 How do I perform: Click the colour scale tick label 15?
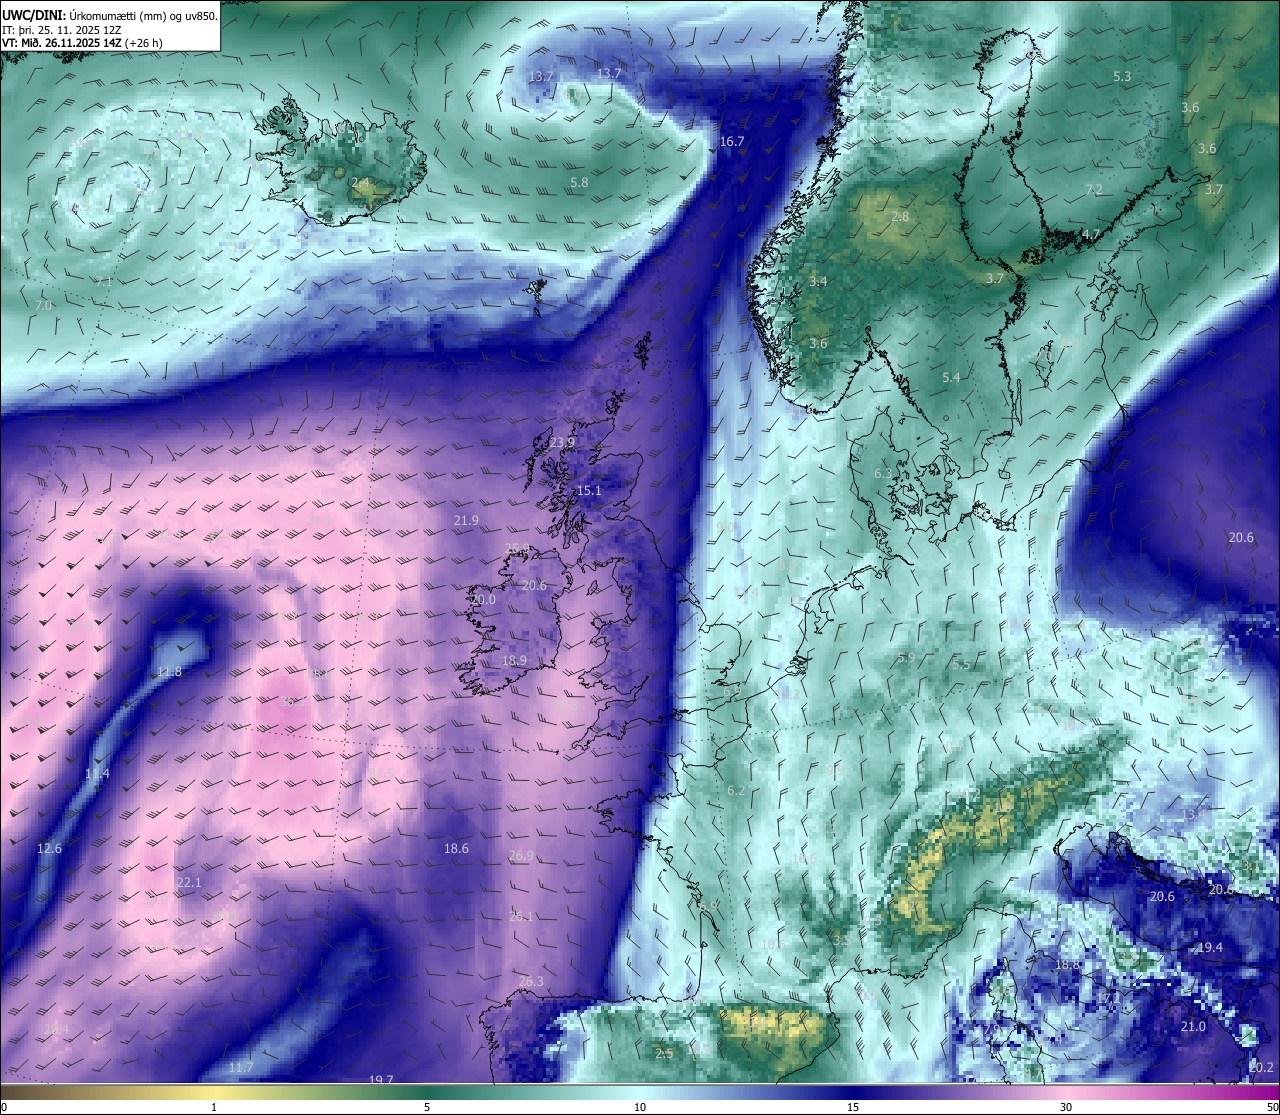[853, 1107]
